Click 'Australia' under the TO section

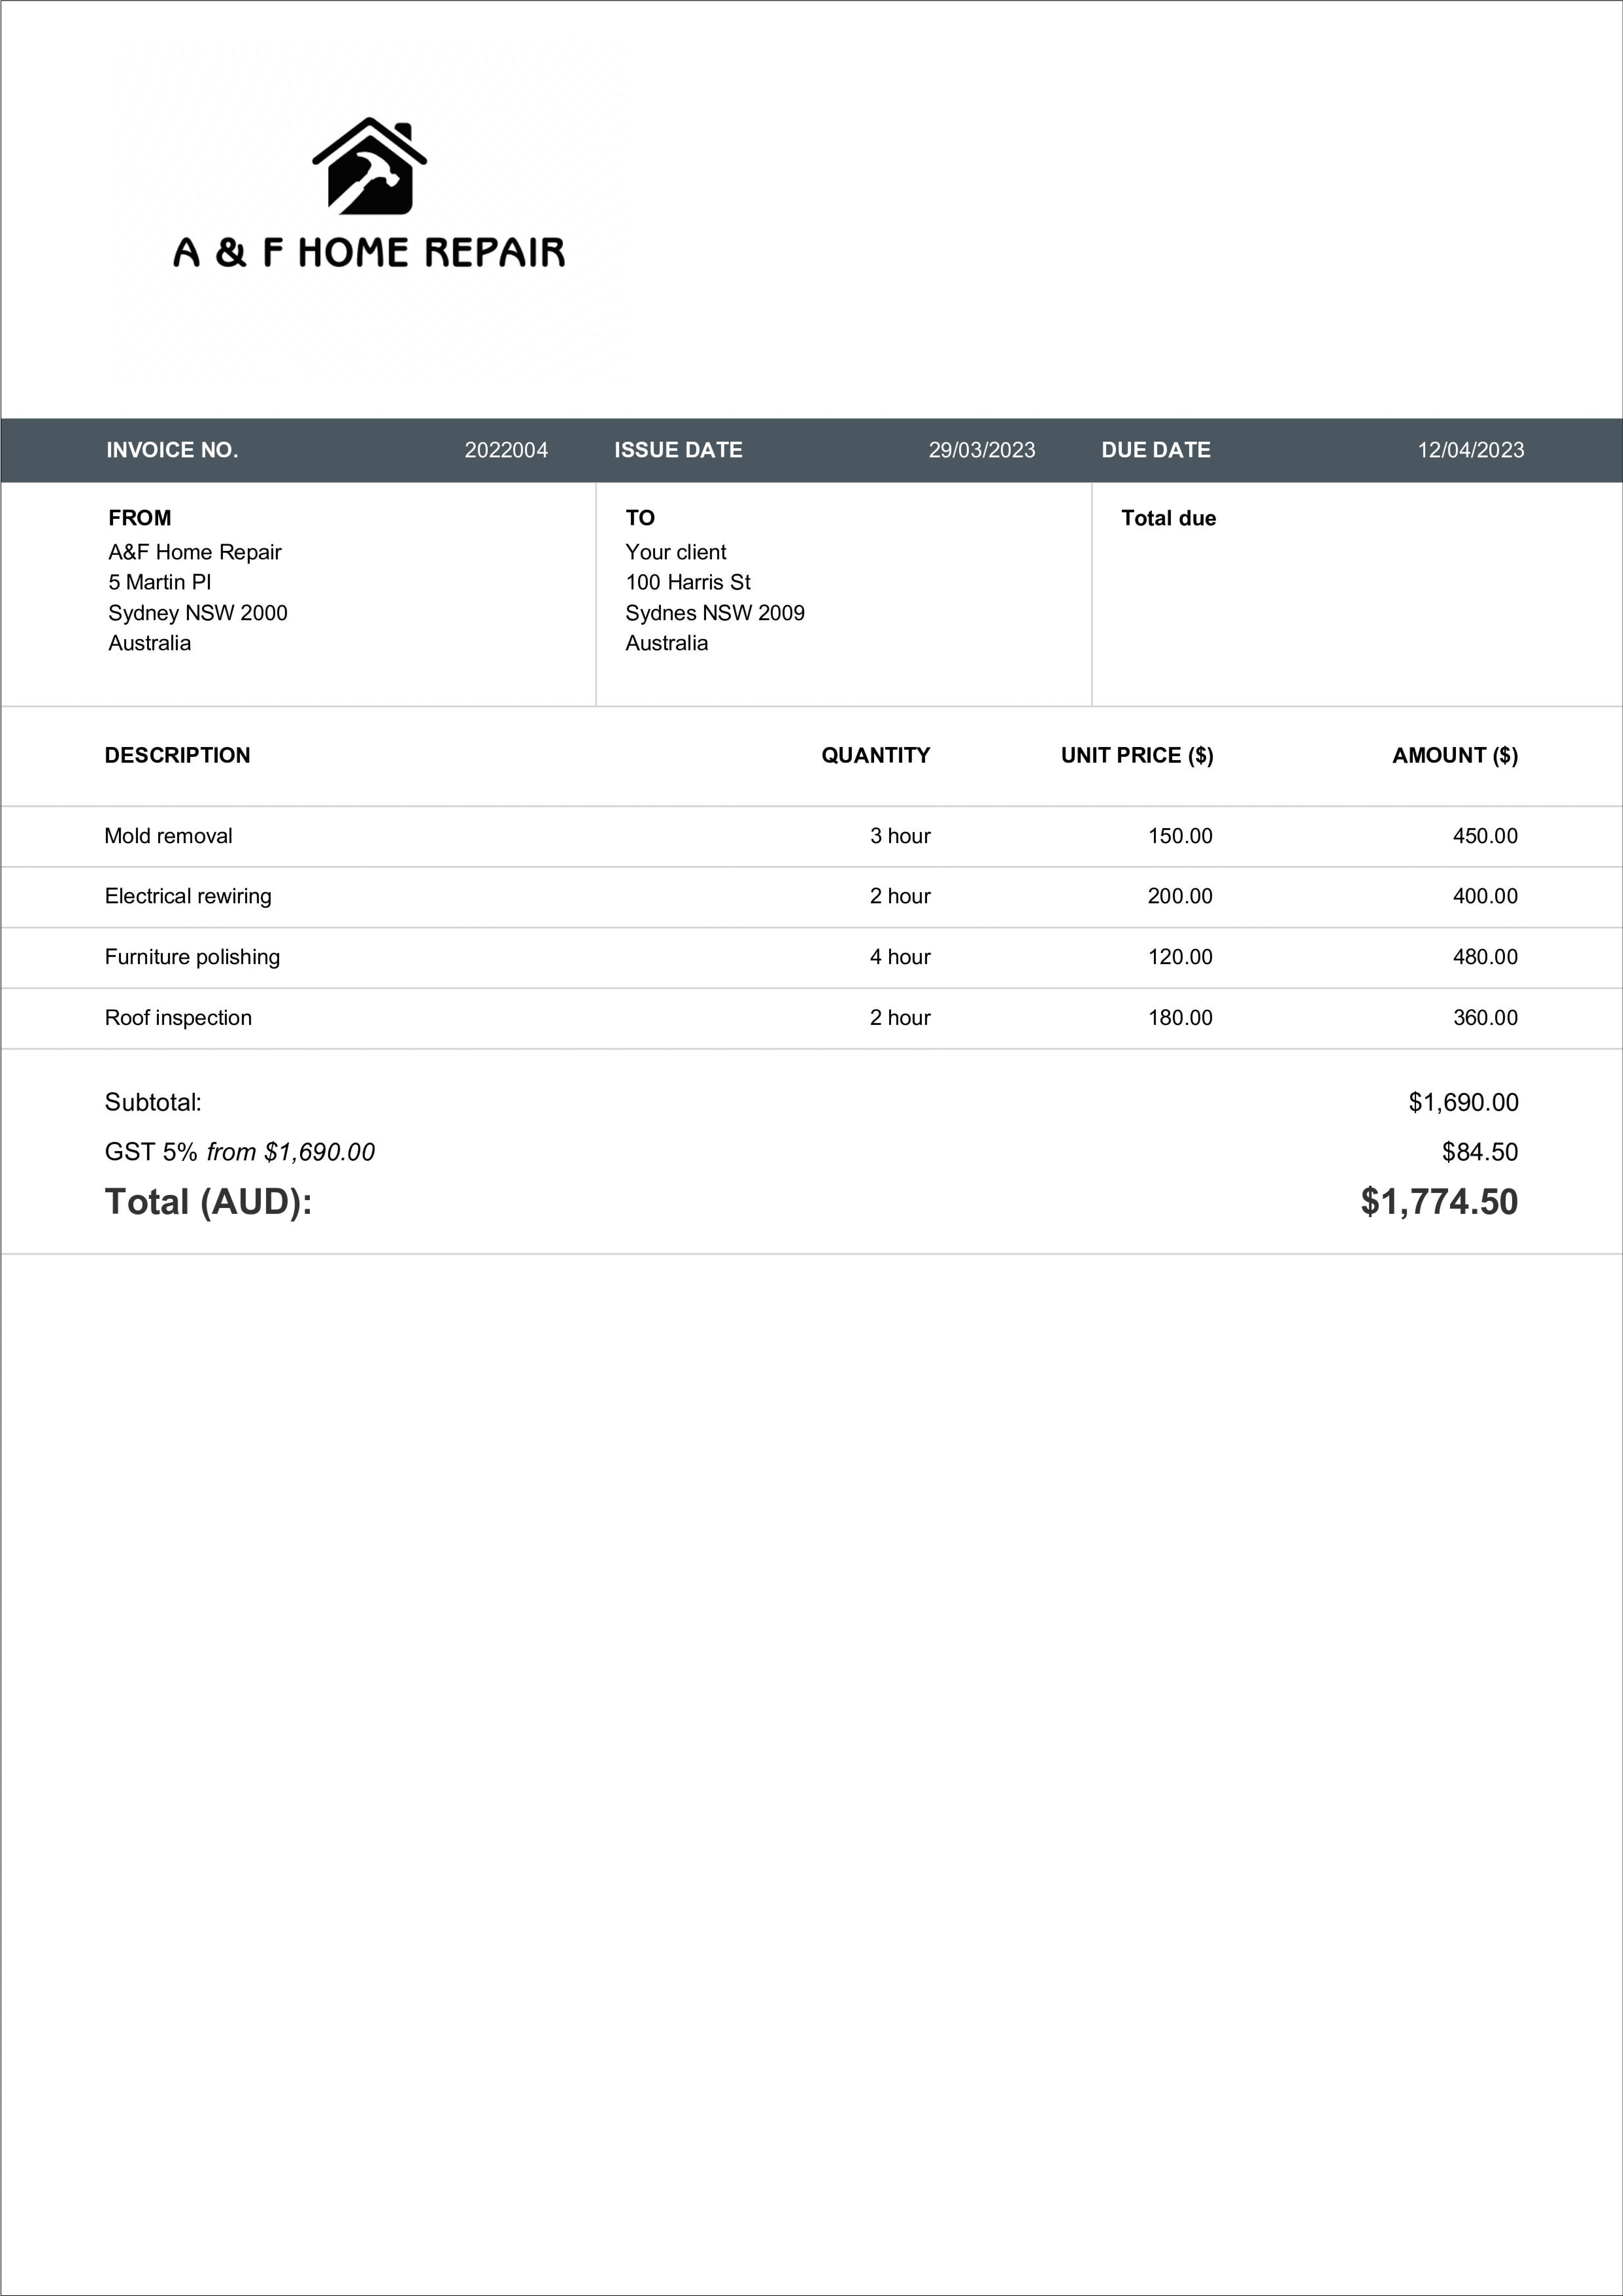(x=667, y=643)
